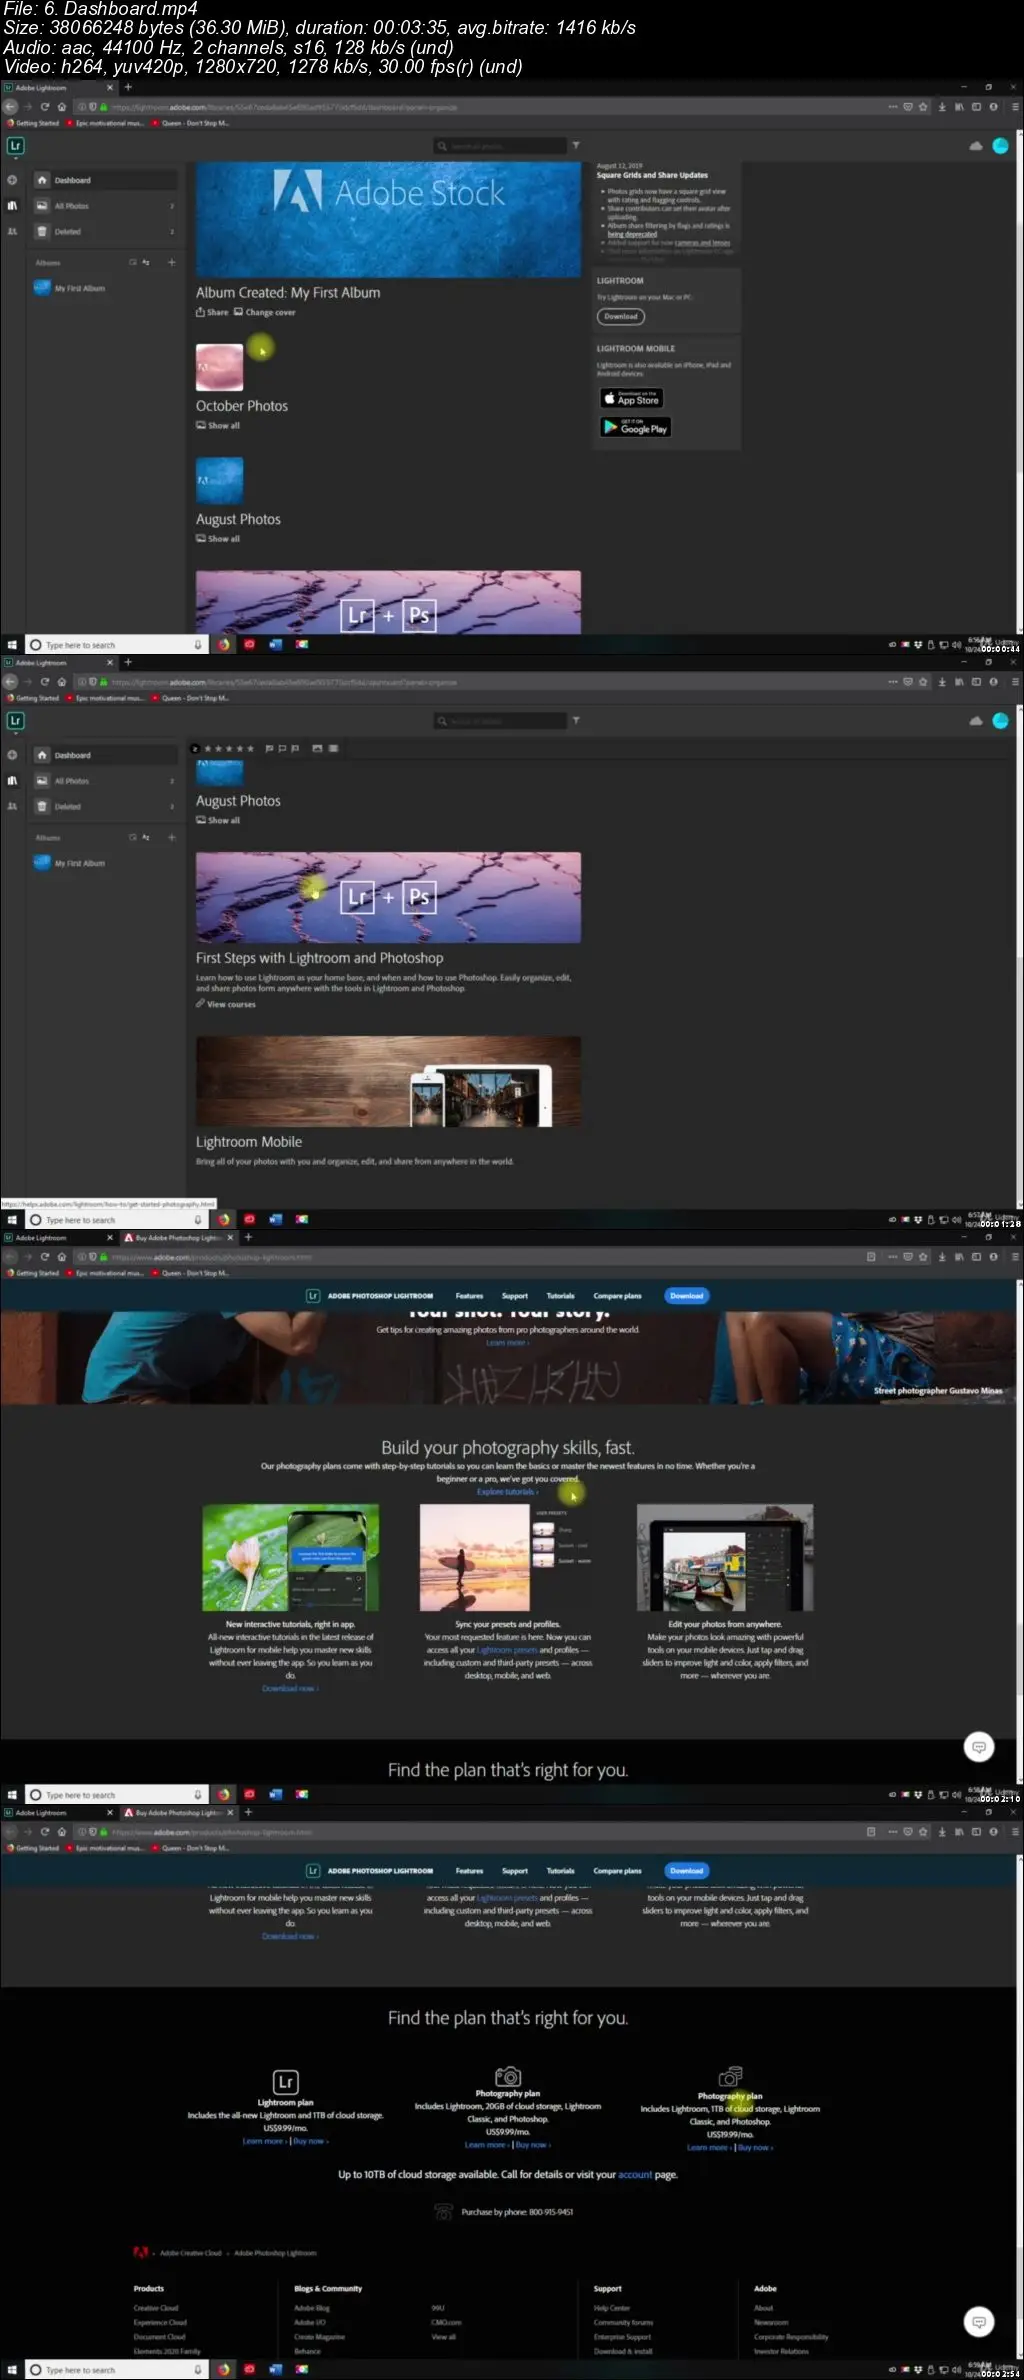
Task: Click the search photos field in first frame
Action: 500,146
